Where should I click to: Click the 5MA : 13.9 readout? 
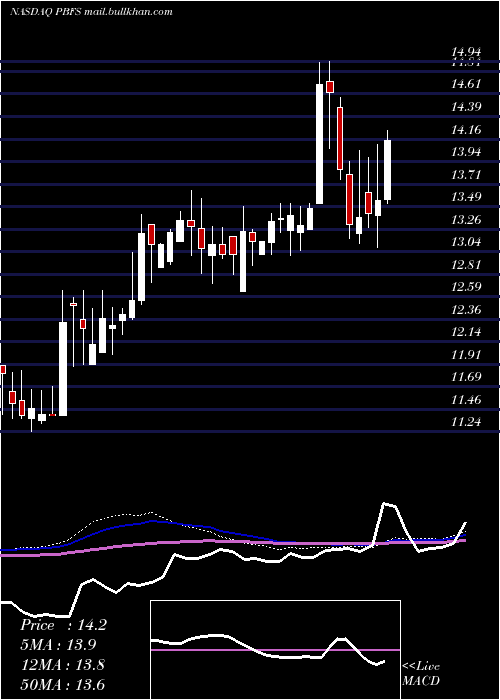click(58, 645)
